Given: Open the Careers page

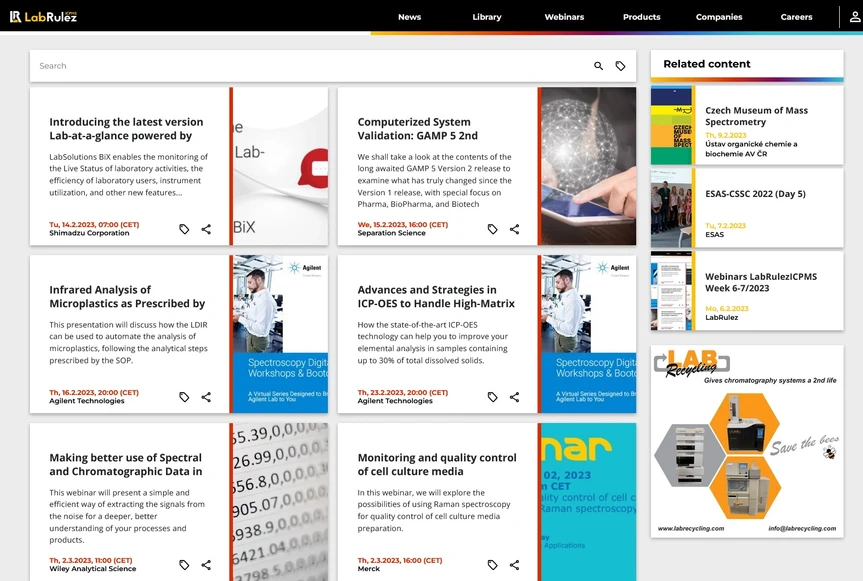Looking at the screenshot, I should (796, 17).
